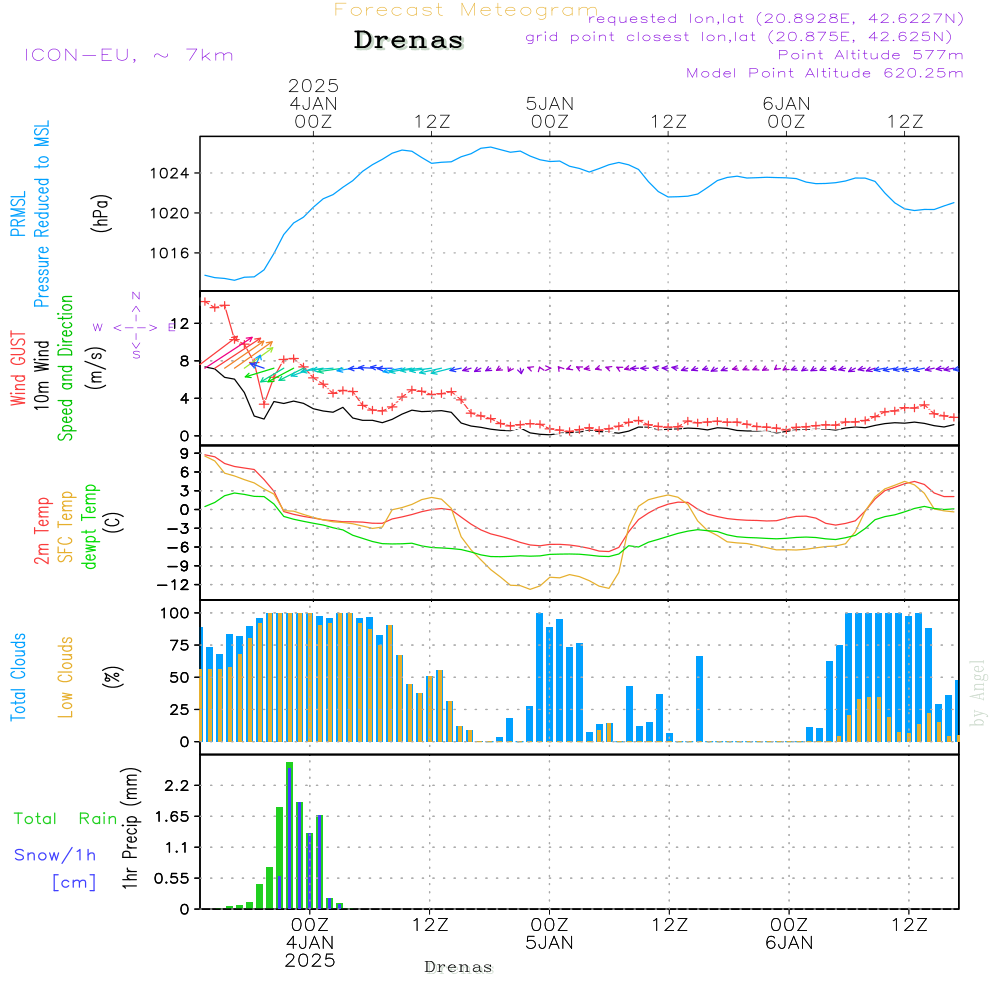Viewport: 1000px width, 1000px height.
Task: Click the red "2m Temp" label
Action: click(x=41, y=531)
